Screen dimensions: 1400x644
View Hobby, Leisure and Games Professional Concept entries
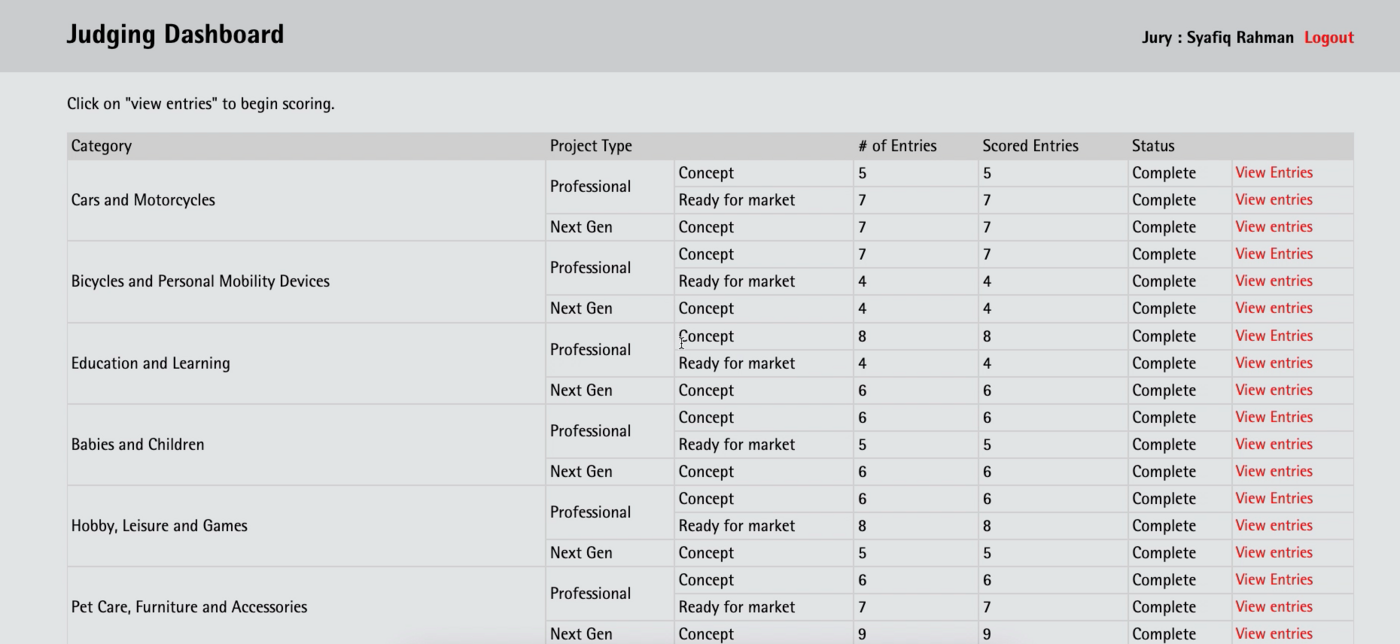1273,498
